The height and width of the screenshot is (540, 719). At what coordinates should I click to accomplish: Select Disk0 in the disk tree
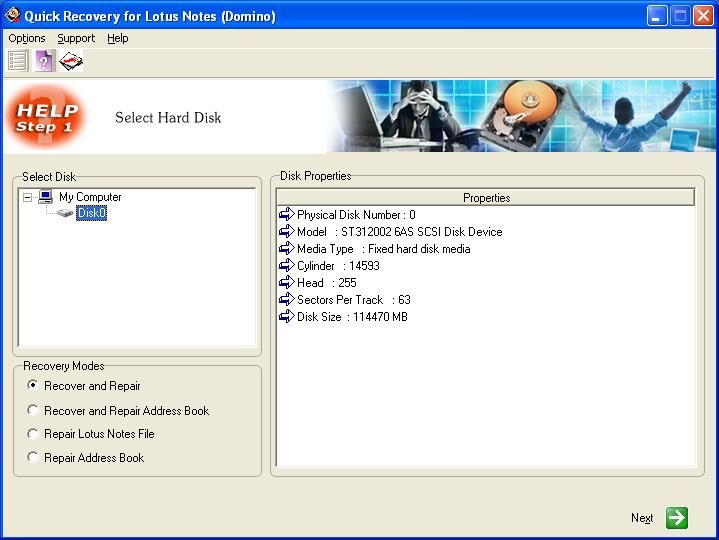pos(92,213)
